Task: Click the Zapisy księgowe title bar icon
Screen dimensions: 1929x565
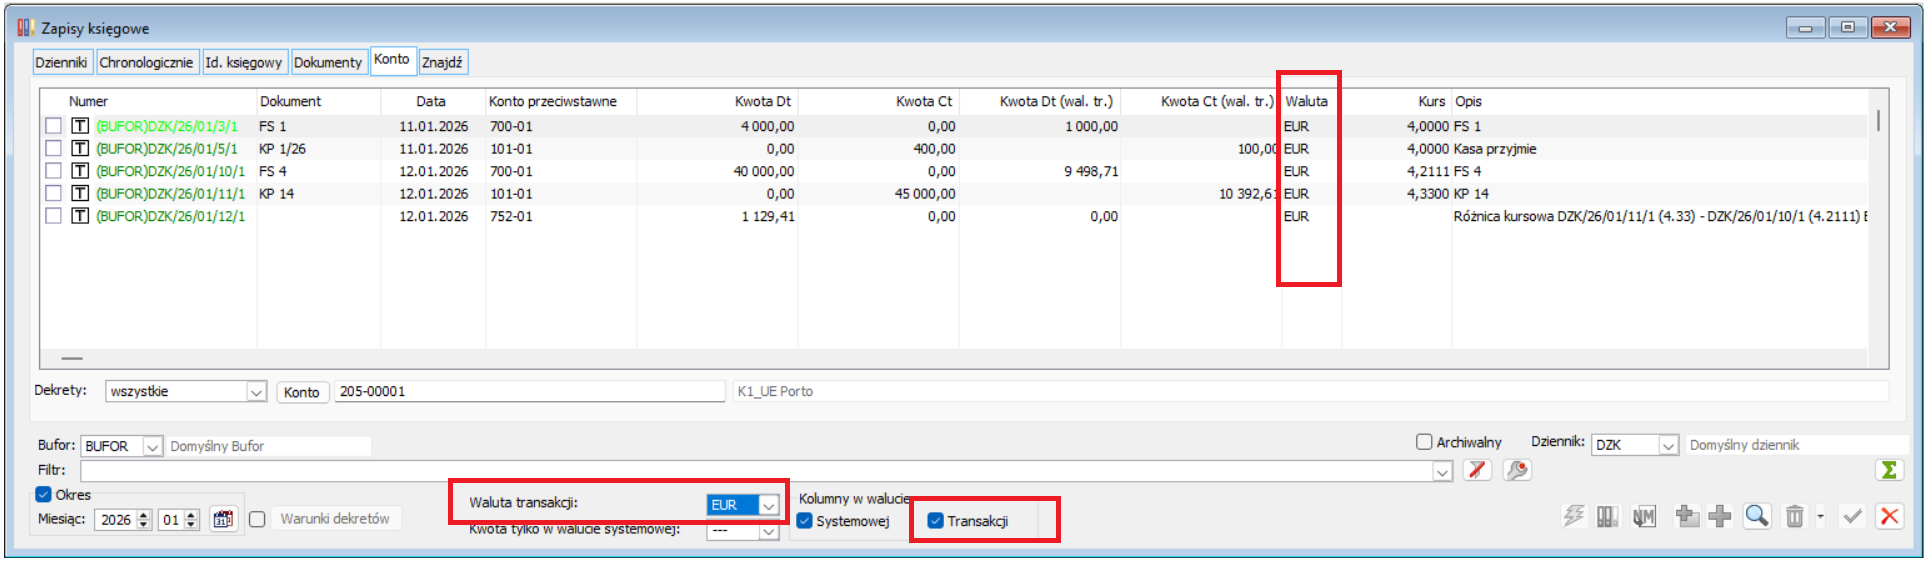Action: [25, 27]
